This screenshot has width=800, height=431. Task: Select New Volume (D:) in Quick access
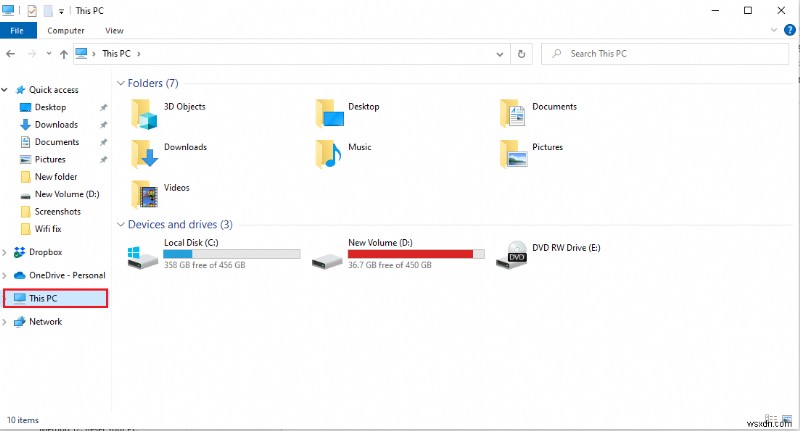pyautogui.click(x=67, y=194)
